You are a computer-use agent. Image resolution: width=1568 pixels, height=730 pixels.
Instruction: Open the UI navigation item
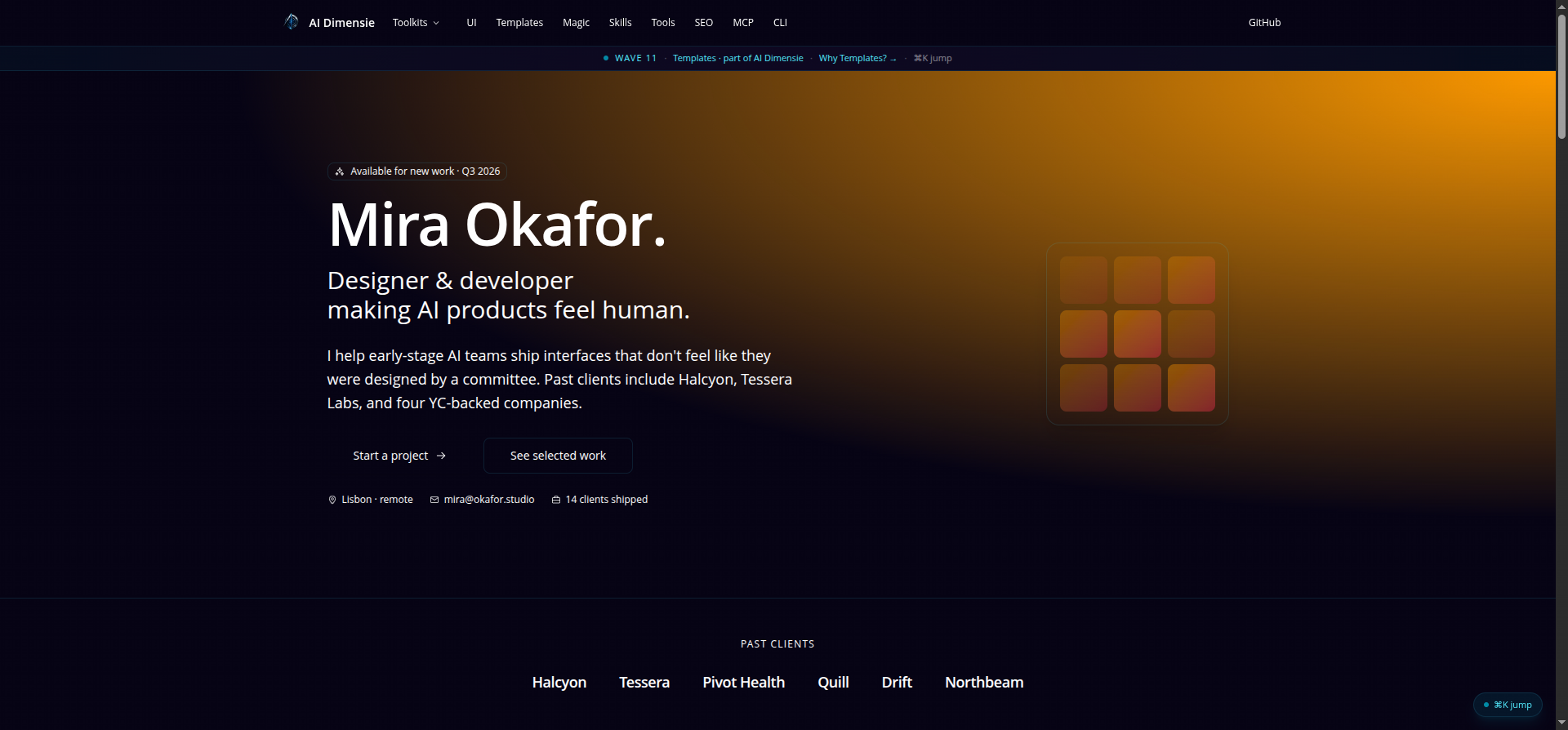click(x=471, y=22)
